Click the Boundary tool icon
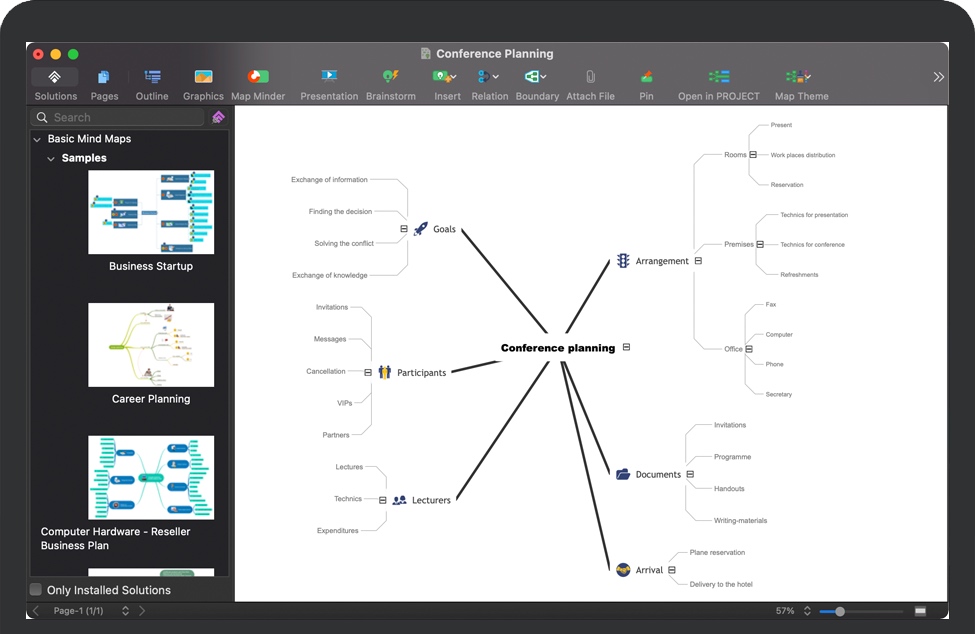The height and width of the screenshot is (634, 975). coord(531,76)
